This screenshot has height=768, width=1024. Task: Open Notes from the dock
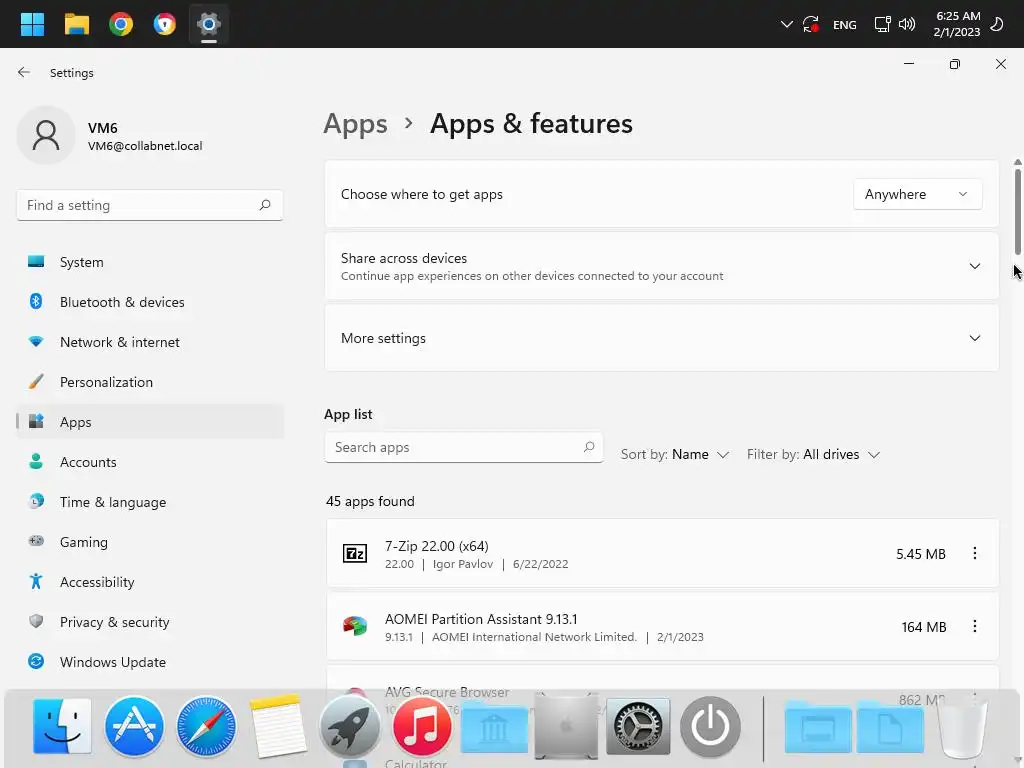pos(278,726)
